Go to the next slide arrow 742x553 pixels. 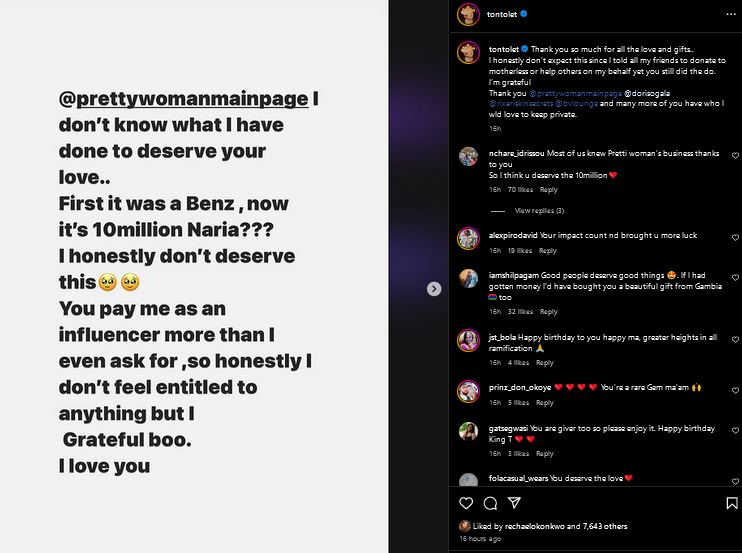[434, 288]
